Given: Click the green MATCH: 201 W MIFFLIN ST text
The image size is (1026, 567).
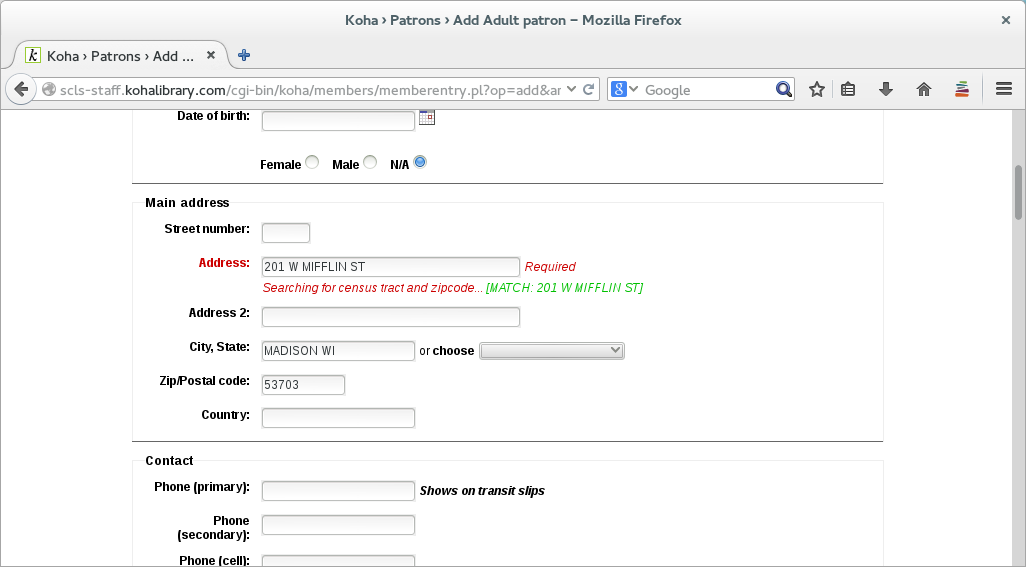Looking at the screenshot, I should coord(565,288).
